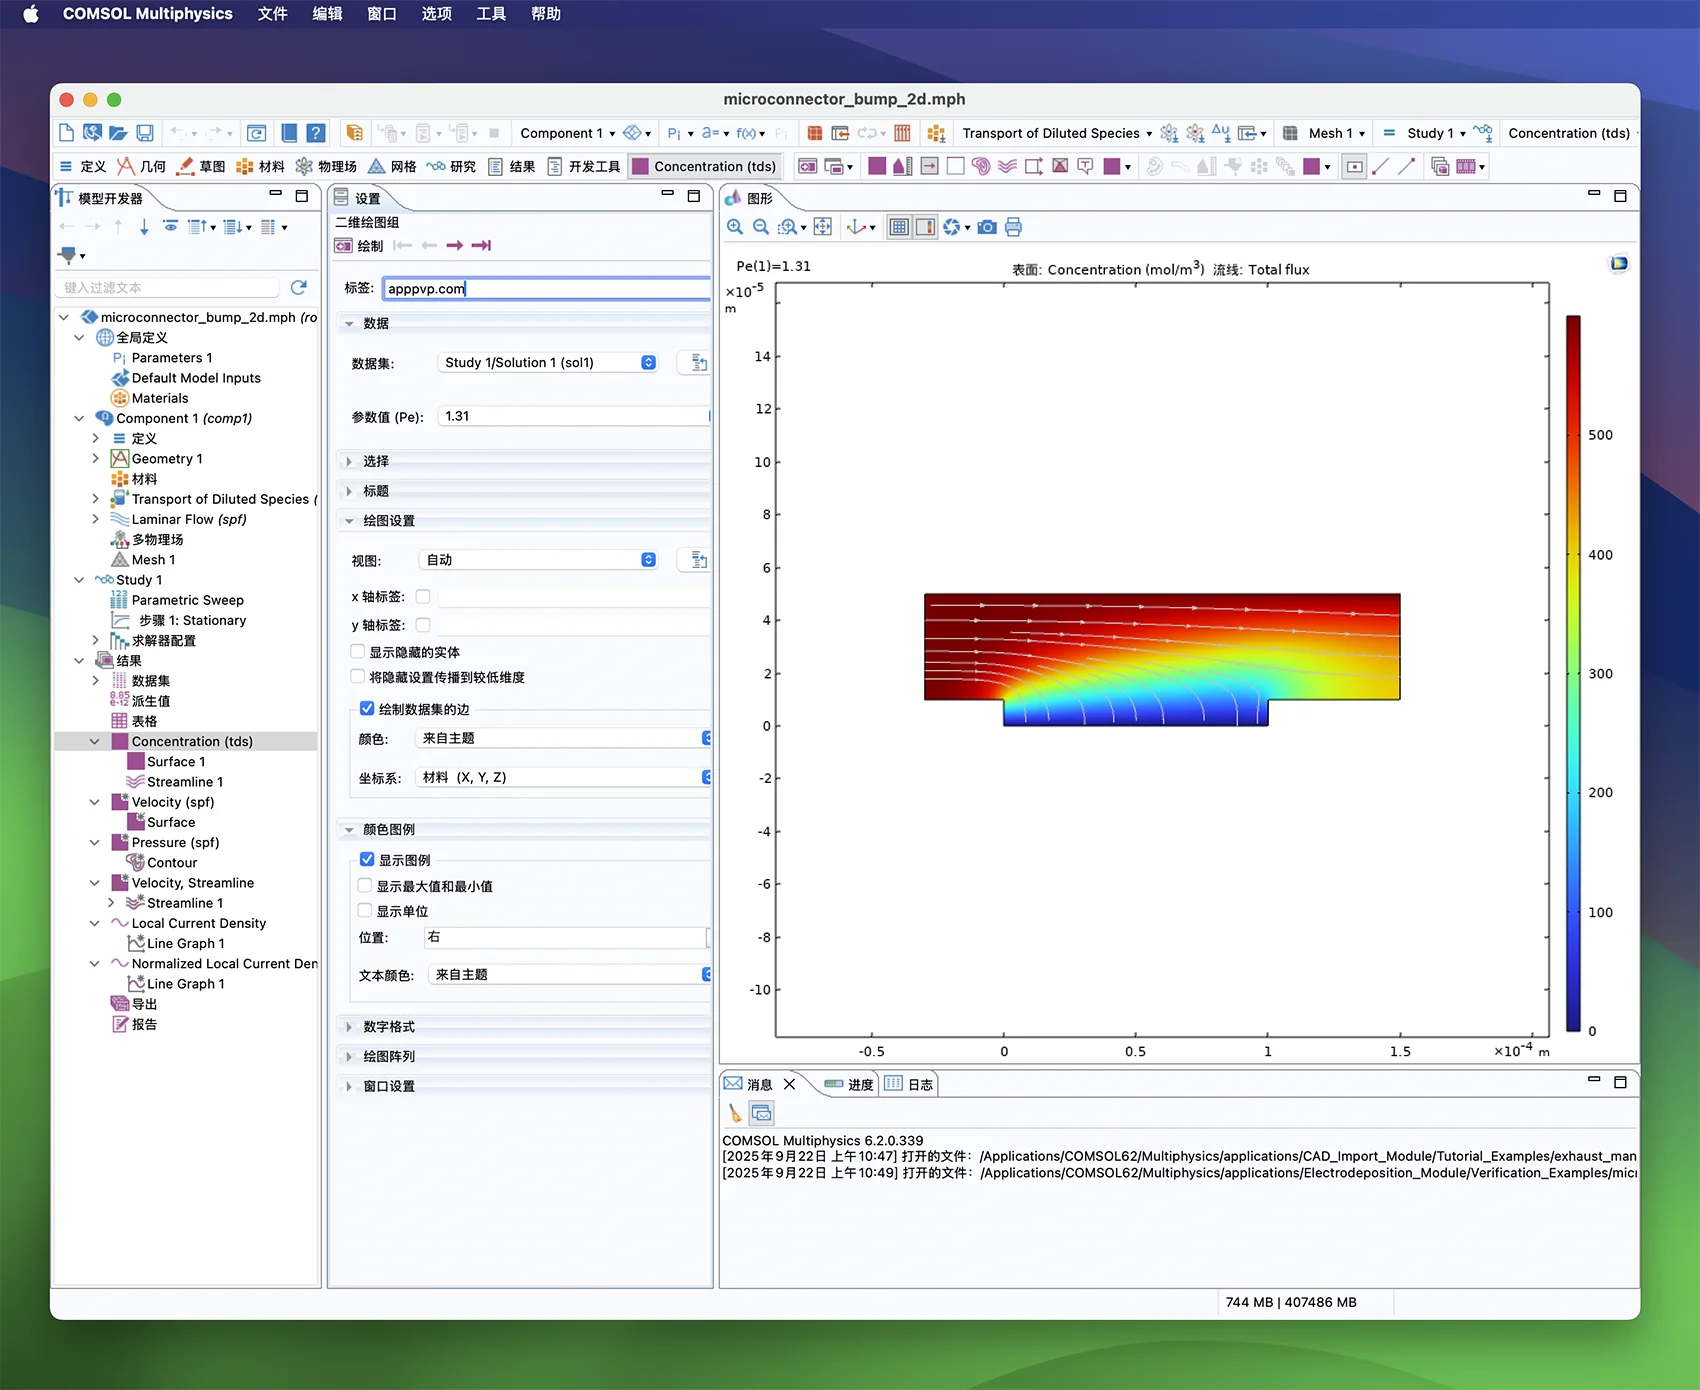Viewport: 1700px width, 1390px height.
Task: Open the 编辑 menu
Action: click(327, 14)
